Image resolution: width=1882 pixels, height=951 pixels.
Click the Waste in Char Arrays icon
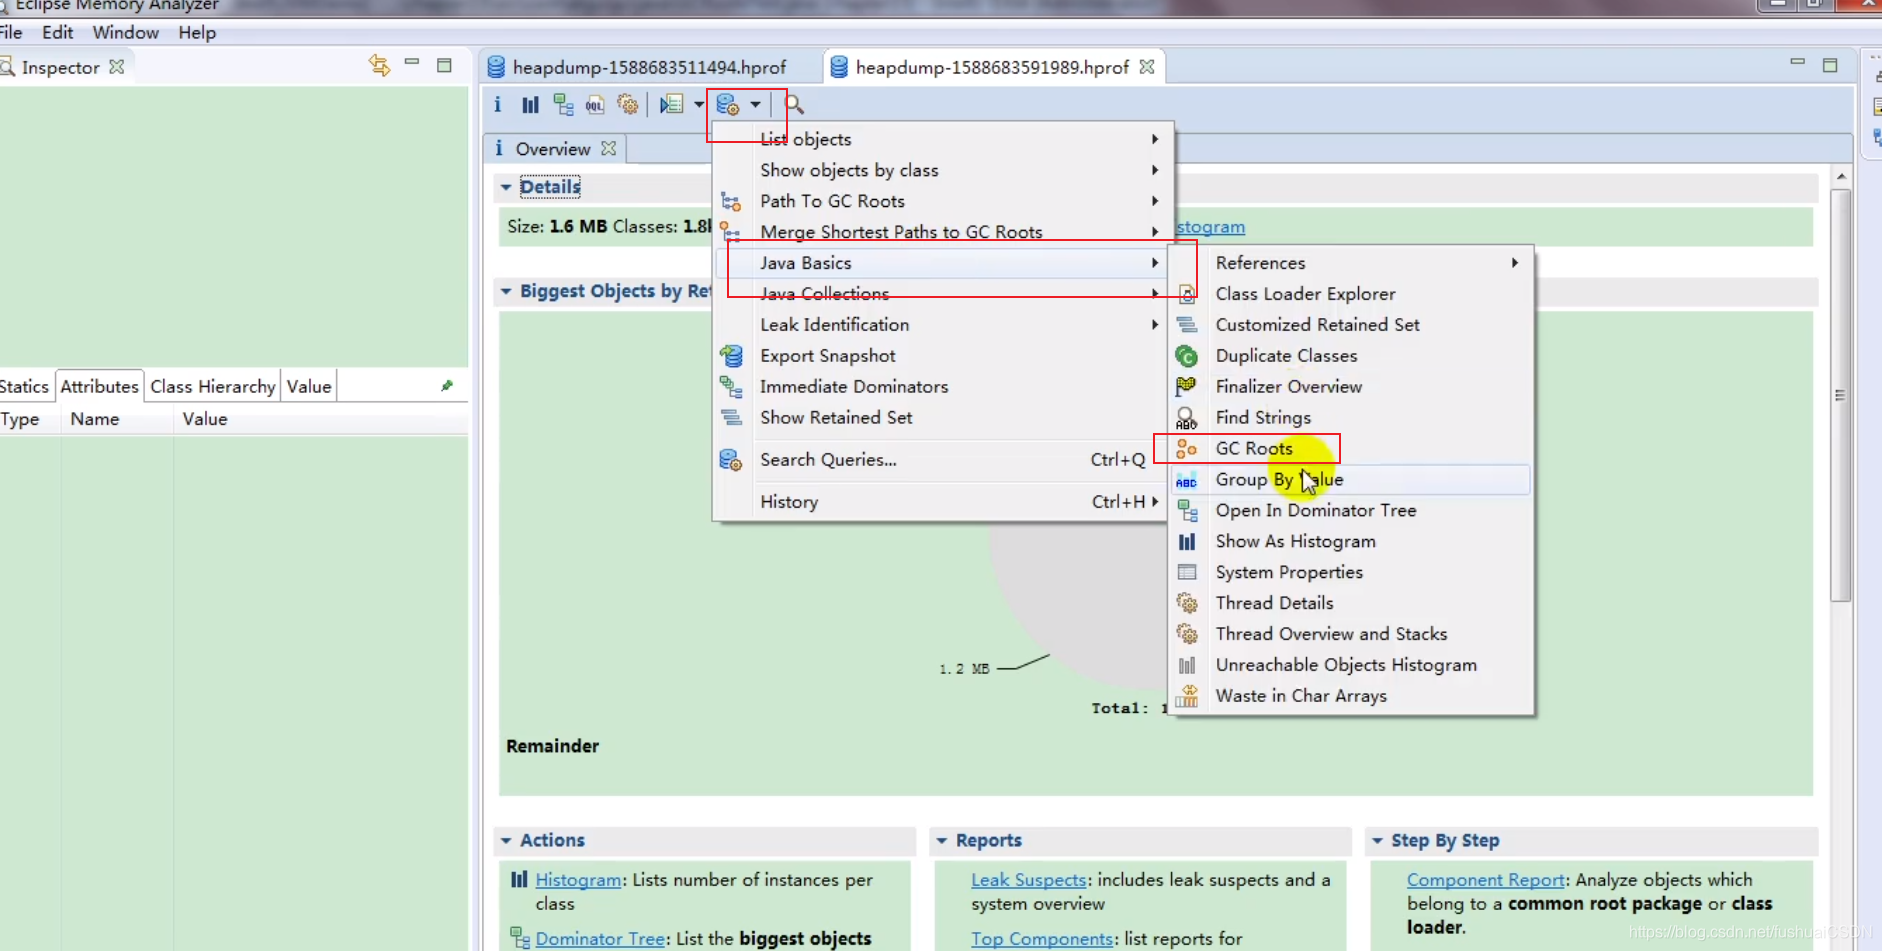pyautogui.click(x=1187, y=696)
